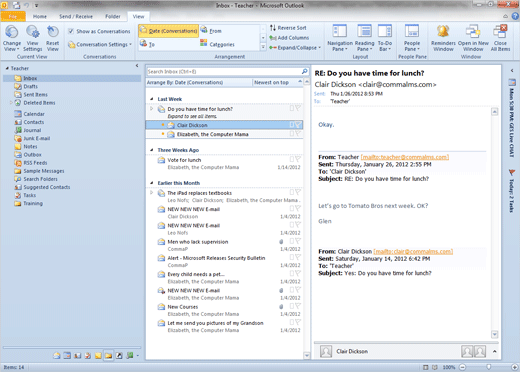Click Add Columns in the ribbon
Image resolution: width=520 pixels, height=372 pixels.
tap(289, 38)
